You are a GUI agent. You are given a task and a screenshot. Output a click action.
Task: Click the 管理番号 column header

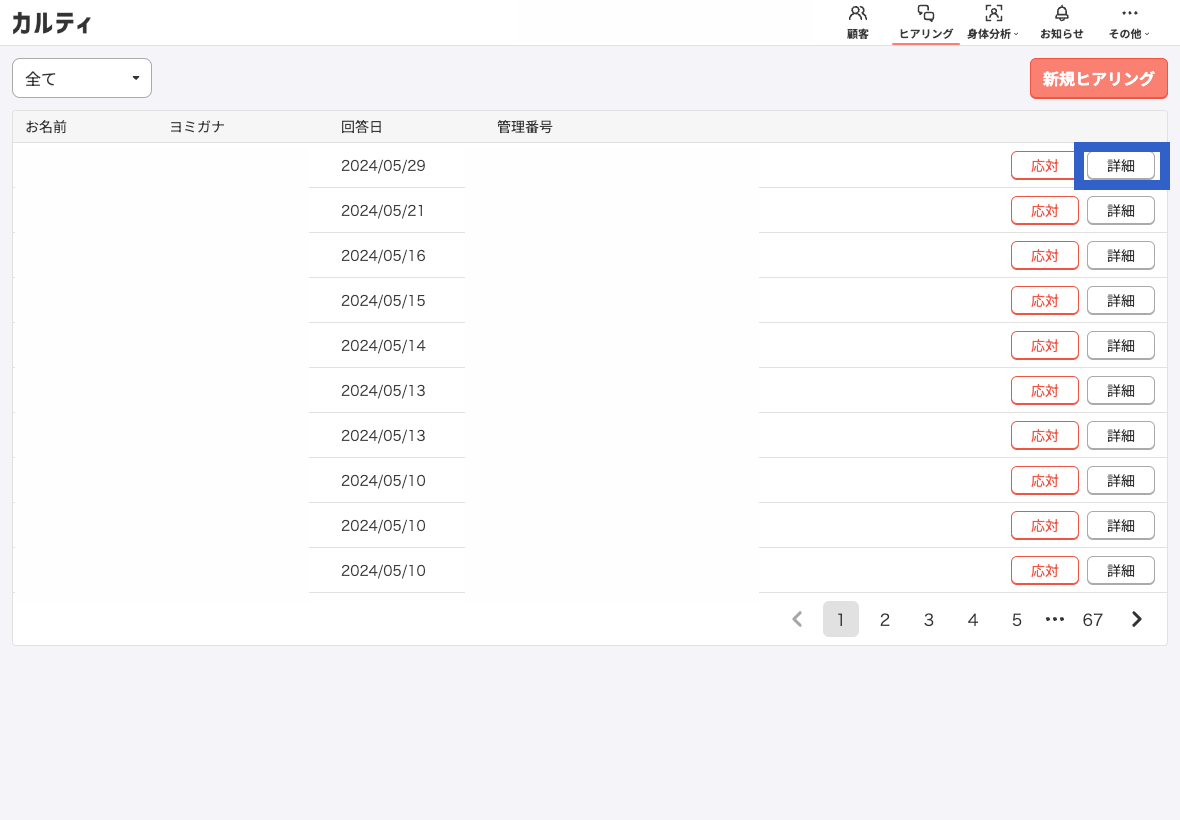pos(525,126)
